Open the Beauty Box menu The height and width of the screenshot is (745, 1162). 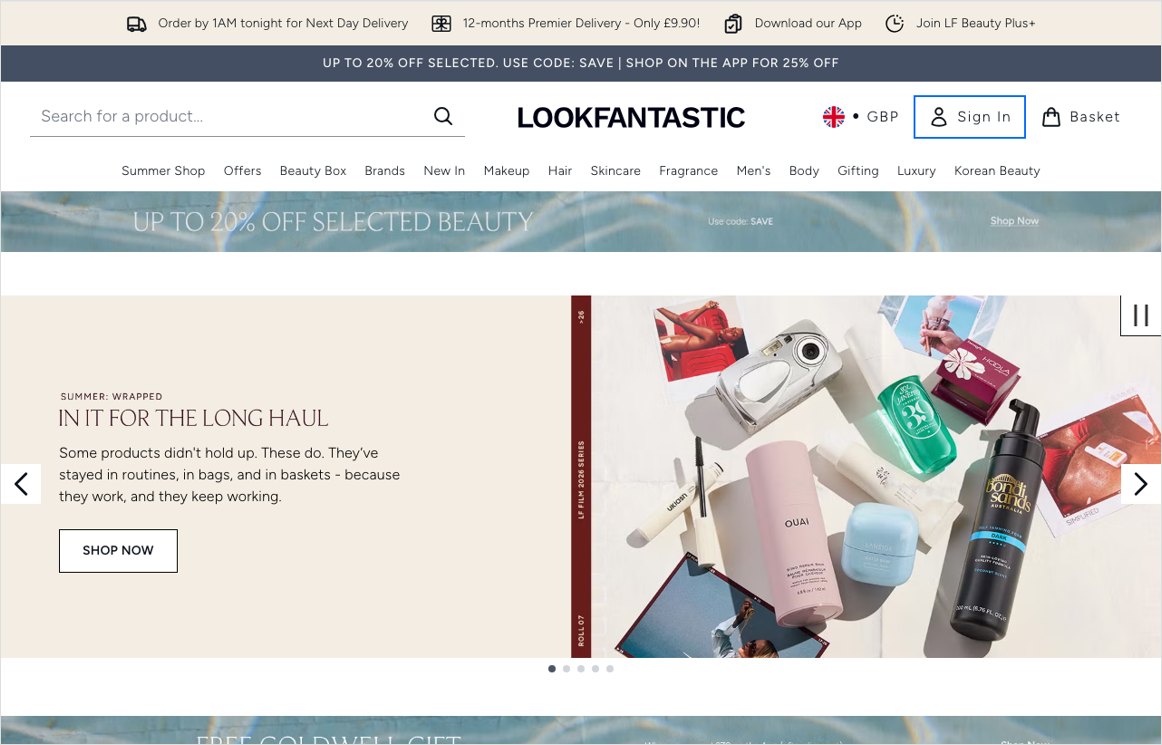[313, 170]
